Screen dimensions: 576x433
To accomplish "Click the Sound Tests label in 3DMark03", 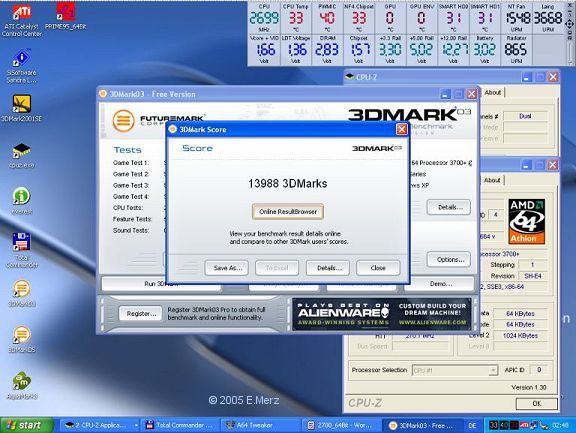I will (x=131, y=230).
